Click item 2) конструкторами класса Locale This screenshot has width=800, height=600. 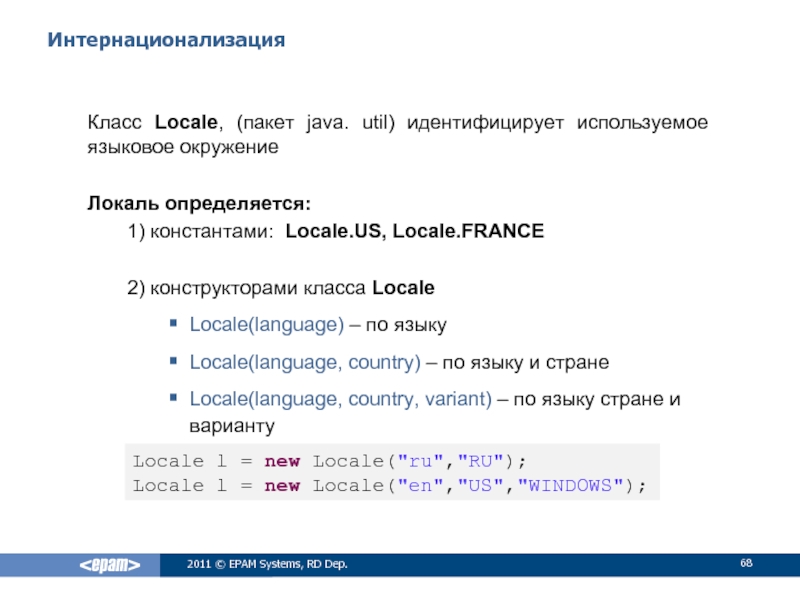[x=280, y=289]
